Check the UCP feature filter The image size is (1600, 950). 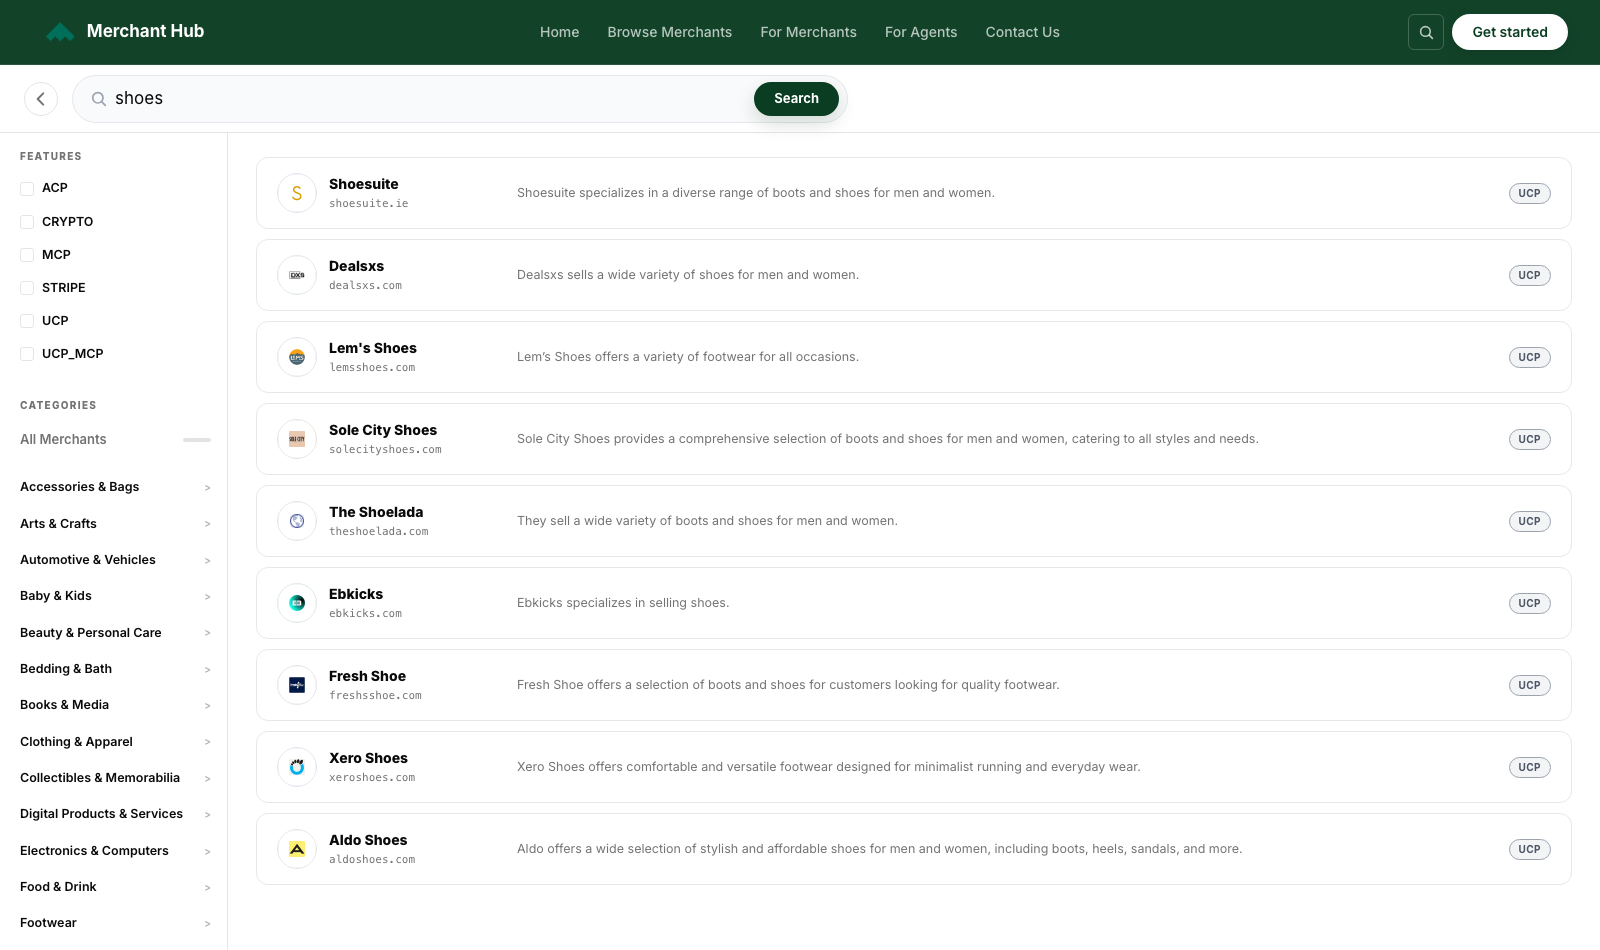27,321
